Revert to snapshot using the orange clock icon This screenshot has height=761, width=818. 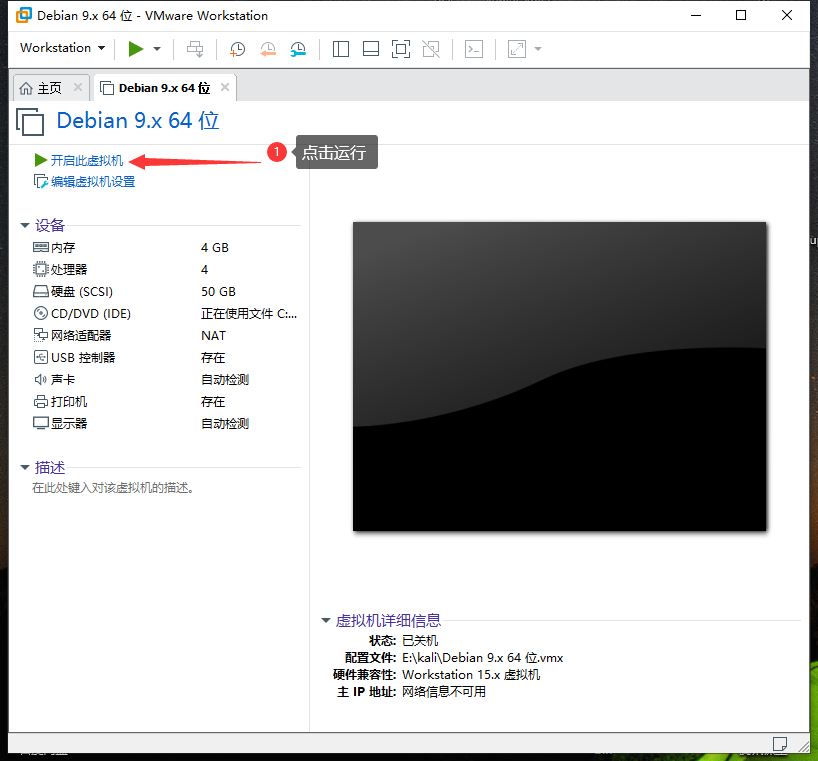coord(268,49)
